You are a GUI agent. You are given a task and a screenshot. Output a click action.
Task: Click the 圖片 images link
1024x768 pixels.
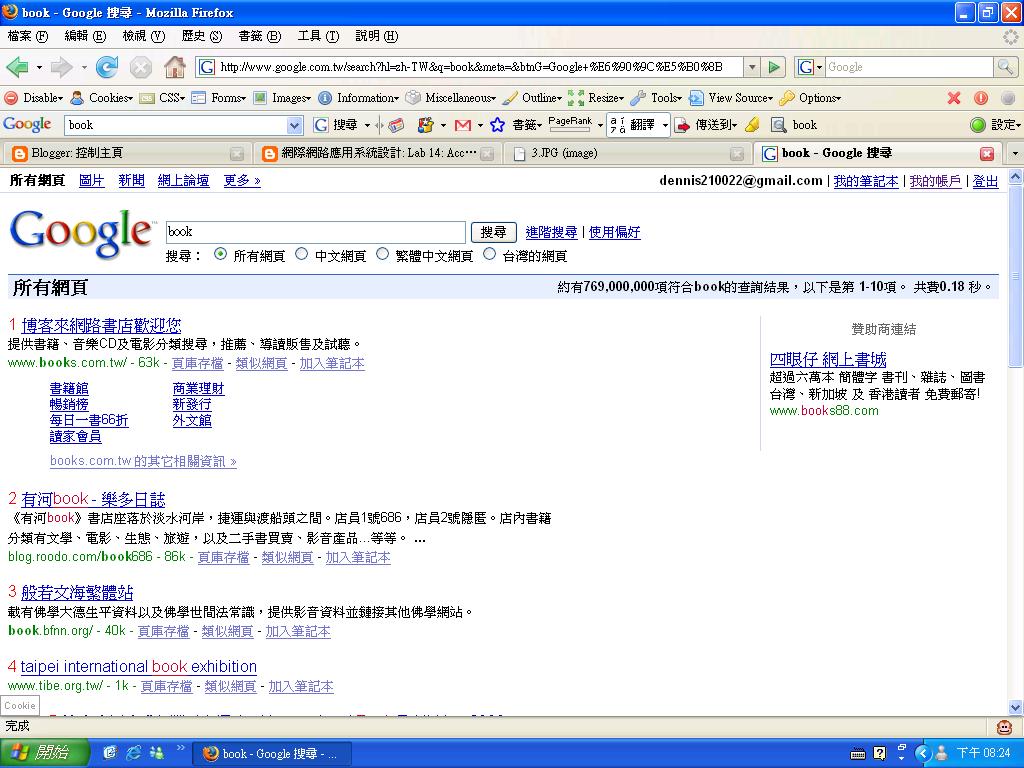(91, 180)
